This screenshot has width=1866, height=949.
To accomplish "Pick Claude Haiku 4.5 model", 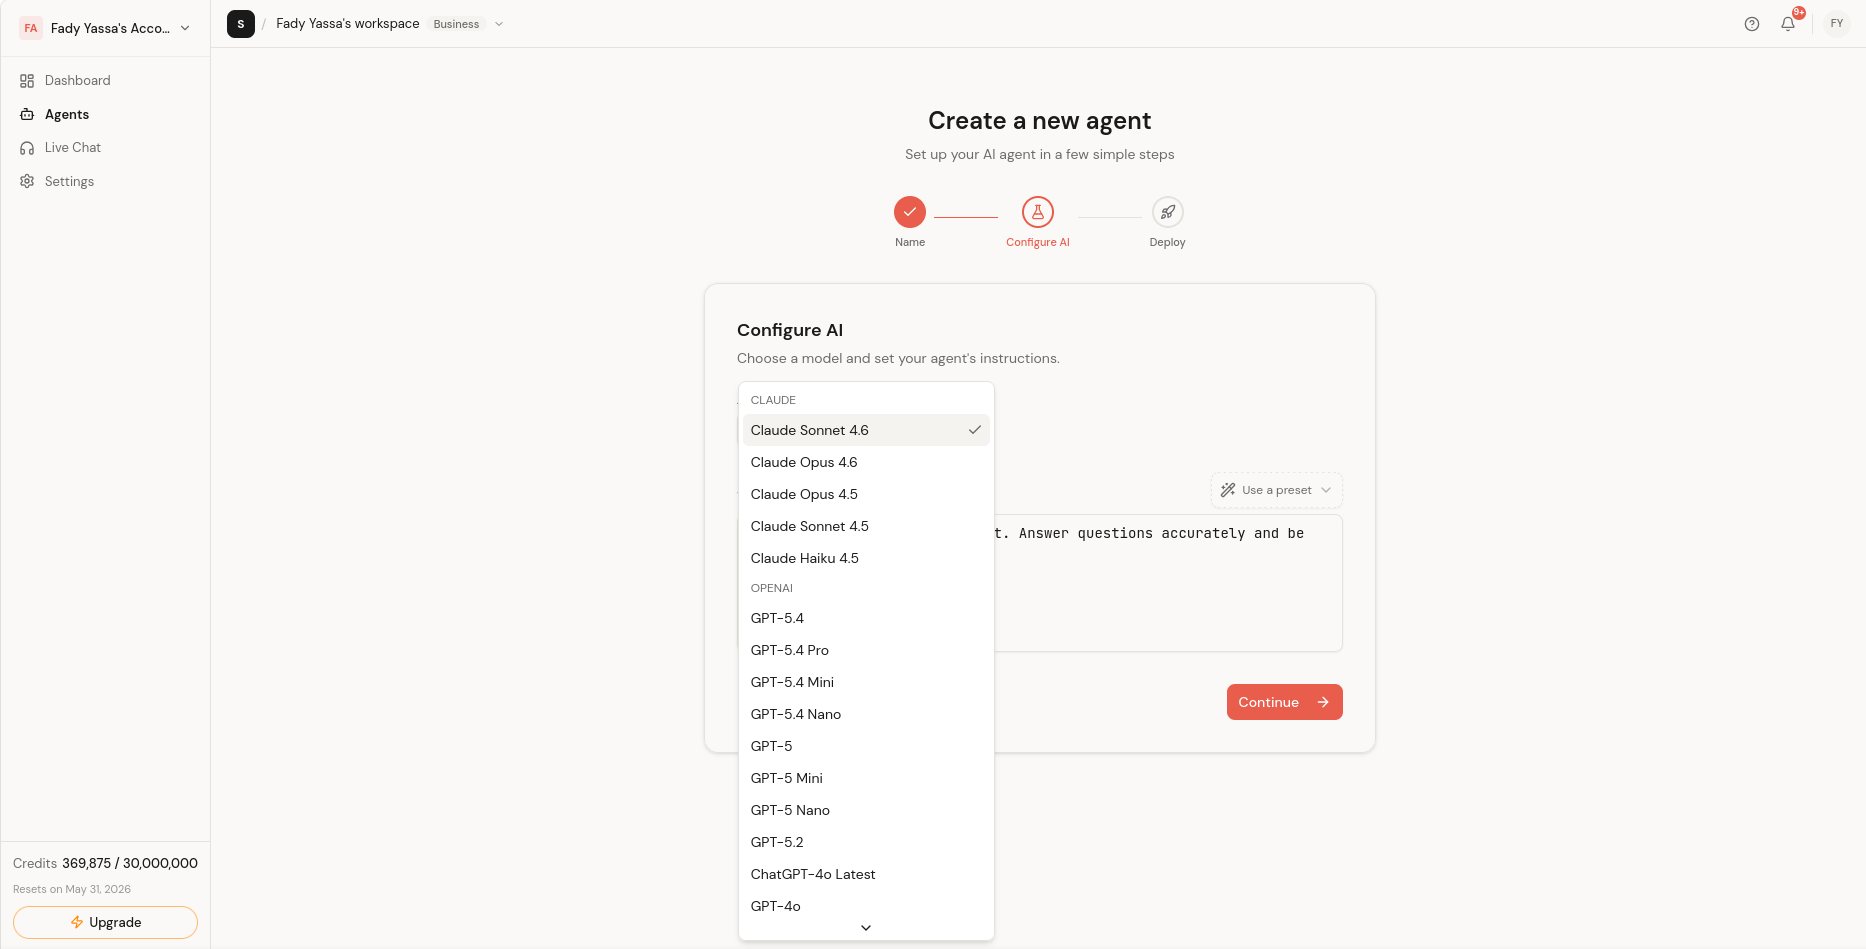I will (x=866, y=558).
